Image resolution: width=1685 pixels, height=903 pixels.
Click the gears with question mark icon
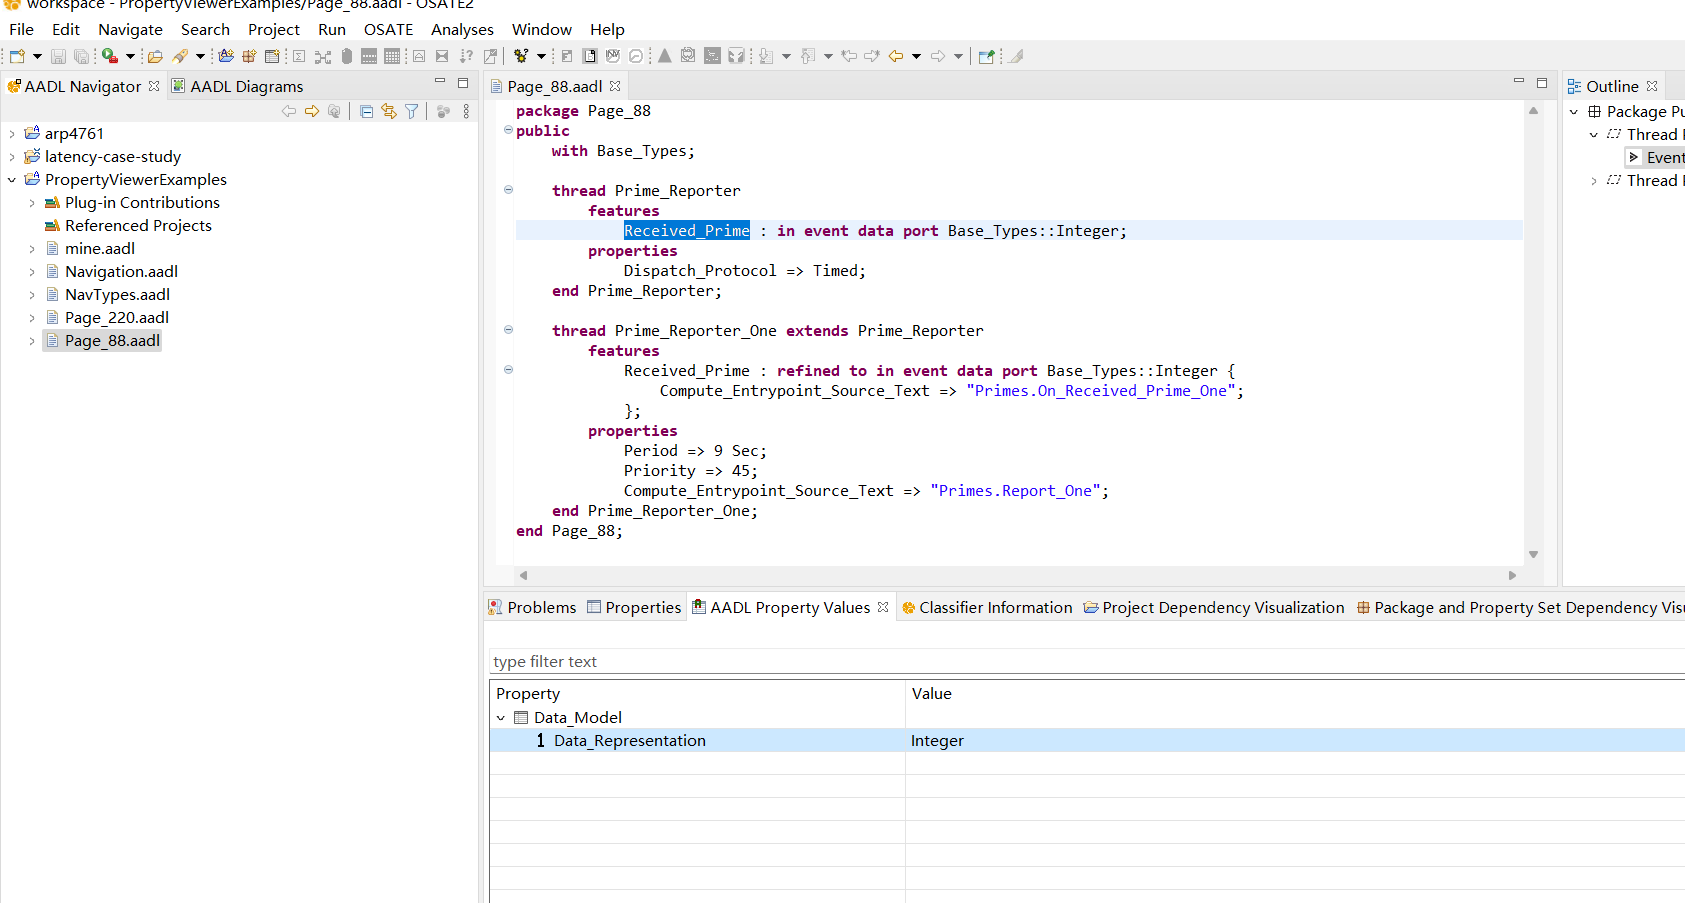point(521,56)
